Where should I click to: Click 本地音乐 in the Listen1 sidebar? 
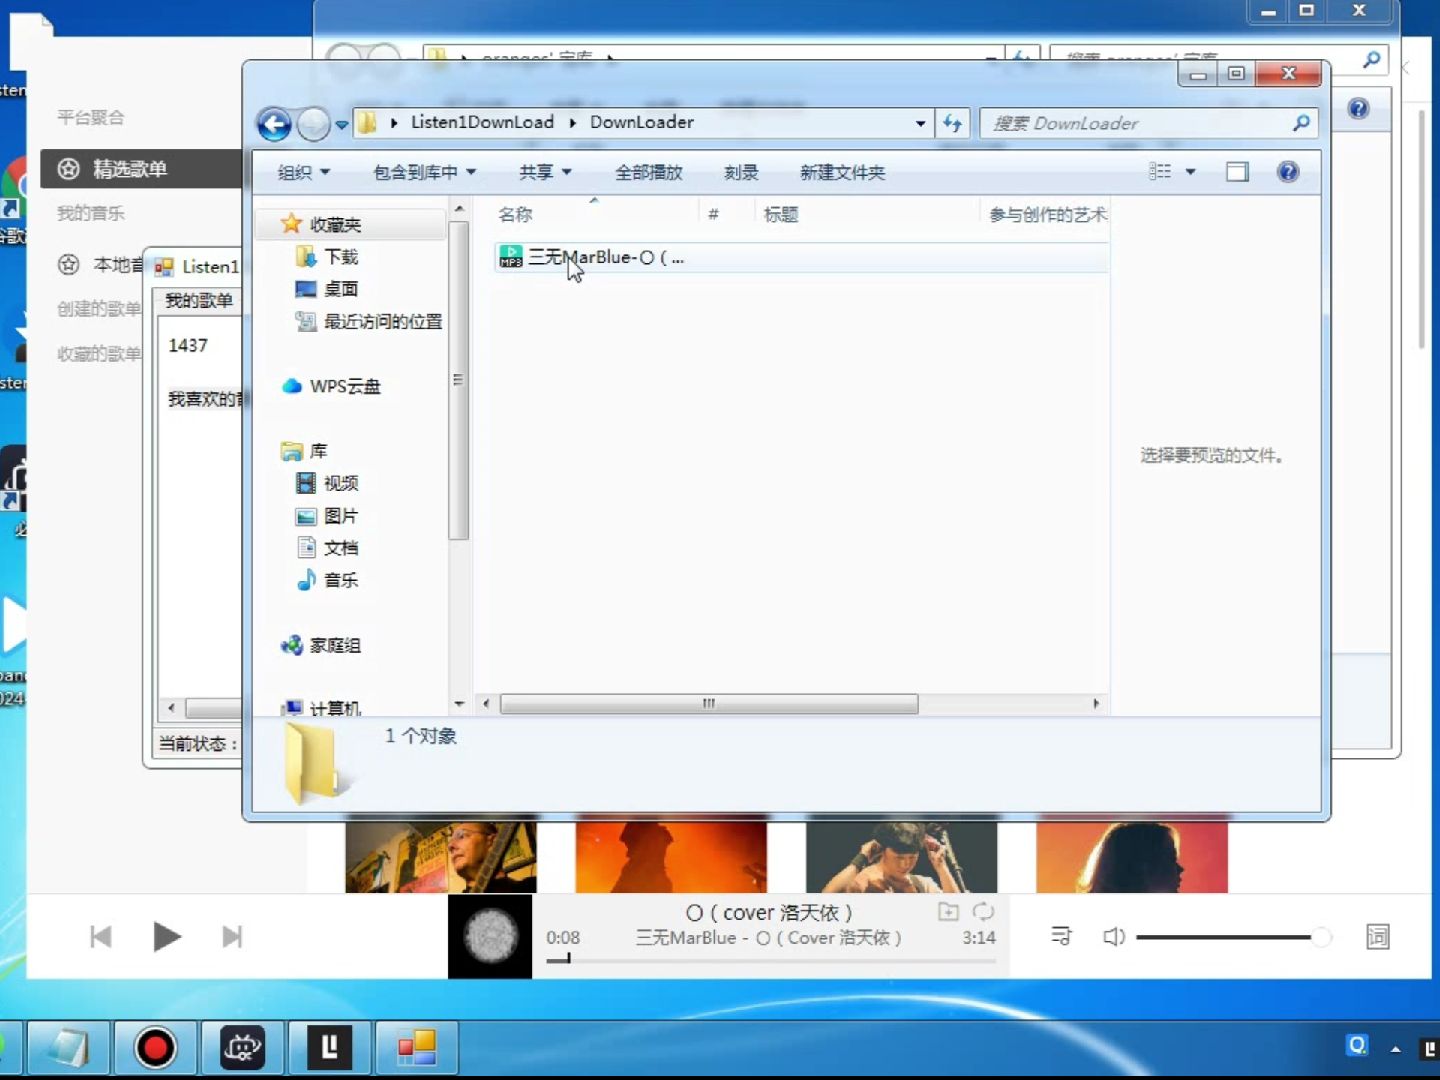pos(99,265)
